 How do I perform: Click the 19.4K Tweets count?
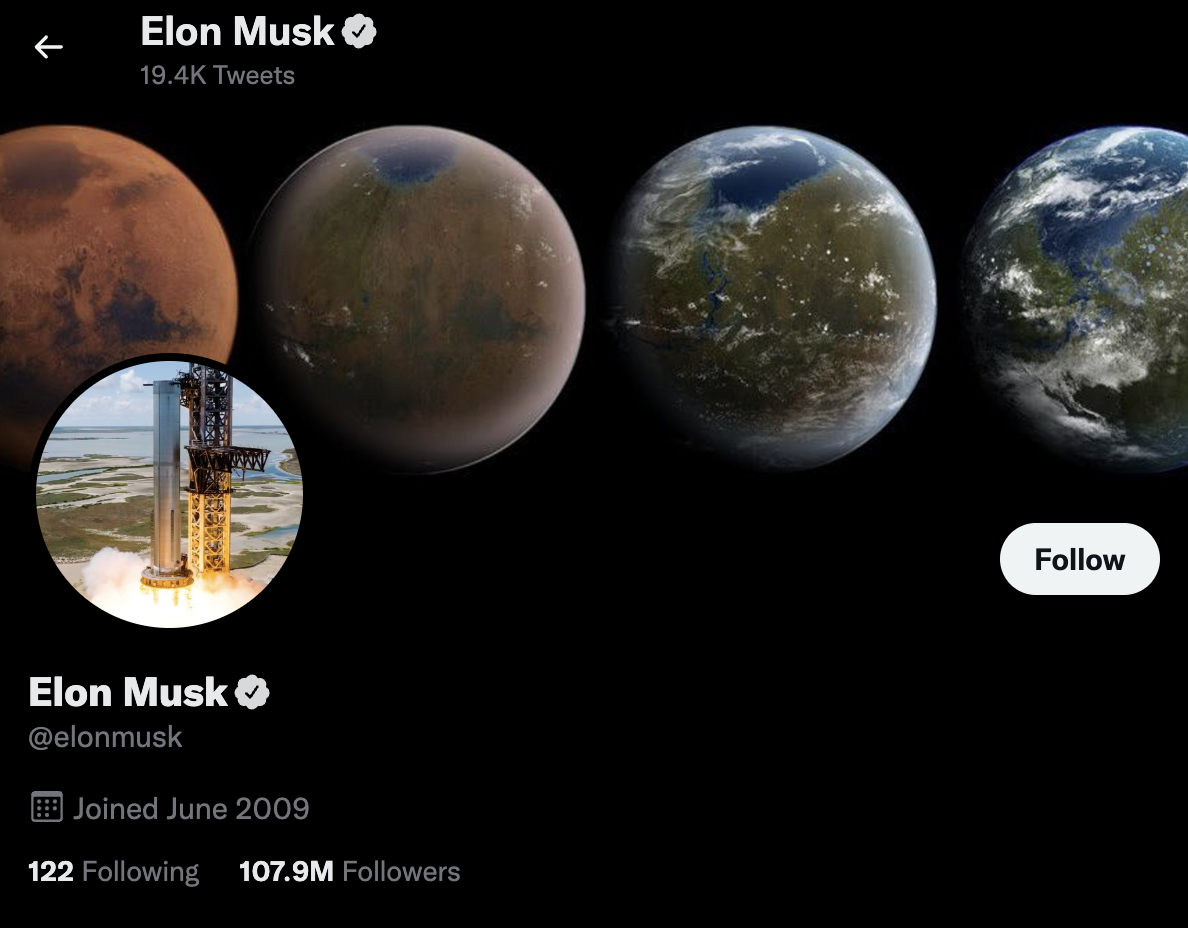pos(217,75)
